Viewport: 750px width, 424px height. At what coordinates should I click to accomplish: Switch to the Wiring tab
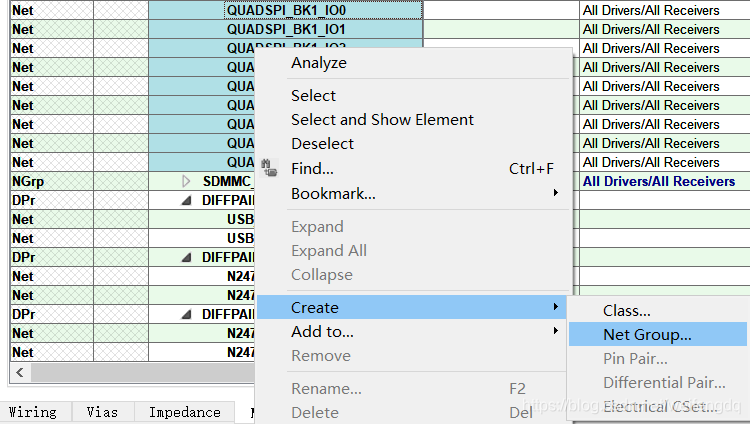(32, 412)
